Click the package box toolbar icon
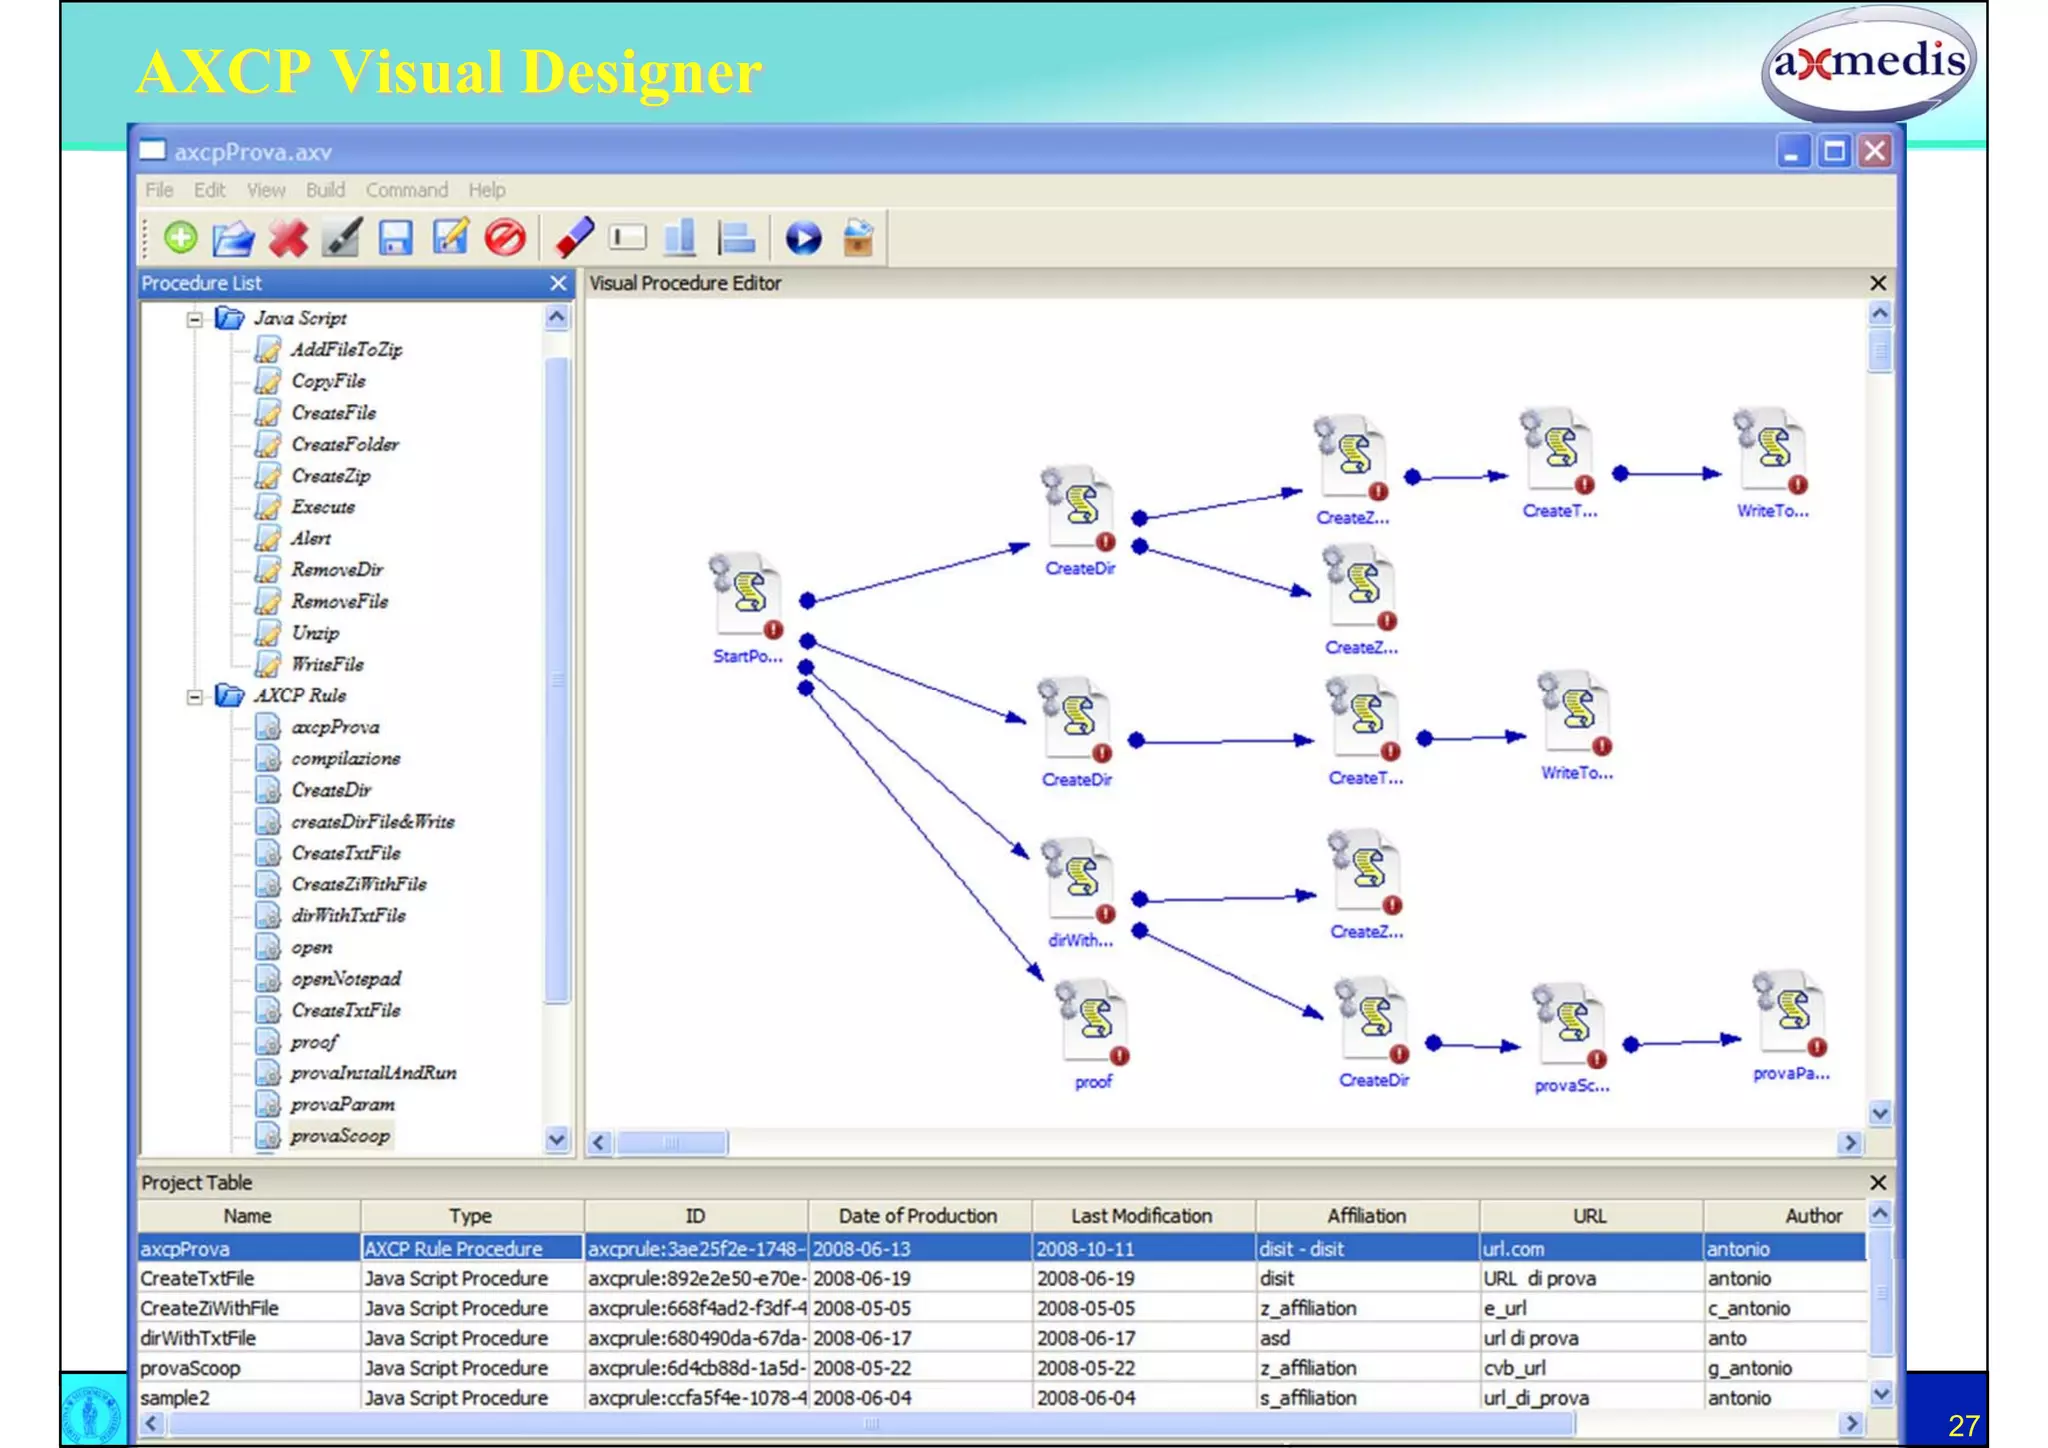The image size is (2048, 1448). point(858,238)
